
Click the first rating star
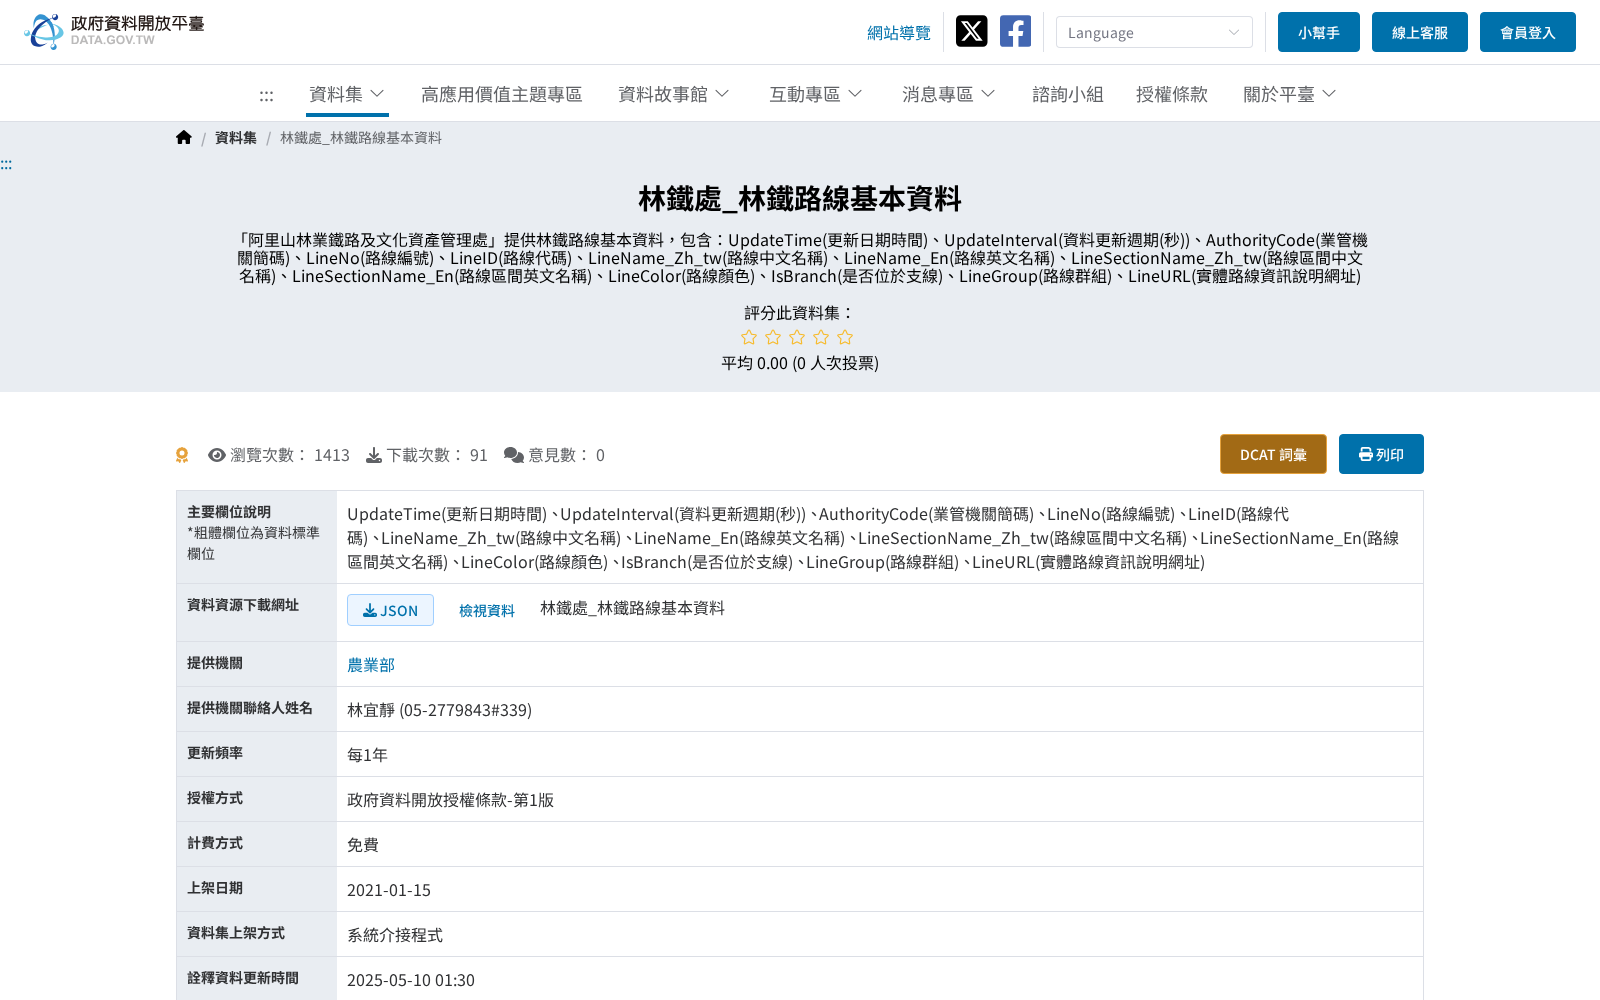[x=749, y=337]
